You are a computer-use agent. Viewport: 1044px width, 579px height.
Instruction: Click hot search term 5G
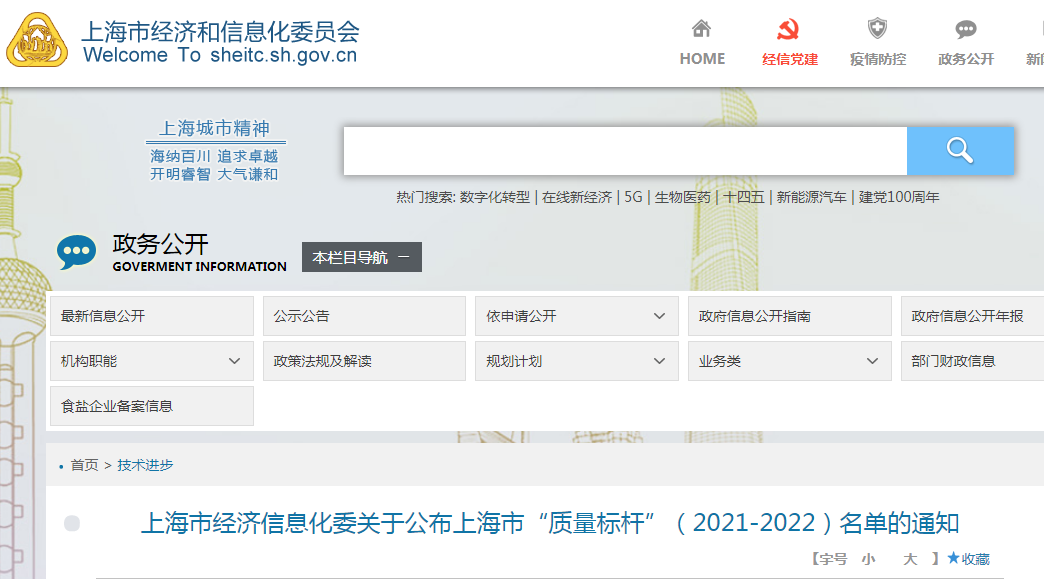tap(633, 197)
